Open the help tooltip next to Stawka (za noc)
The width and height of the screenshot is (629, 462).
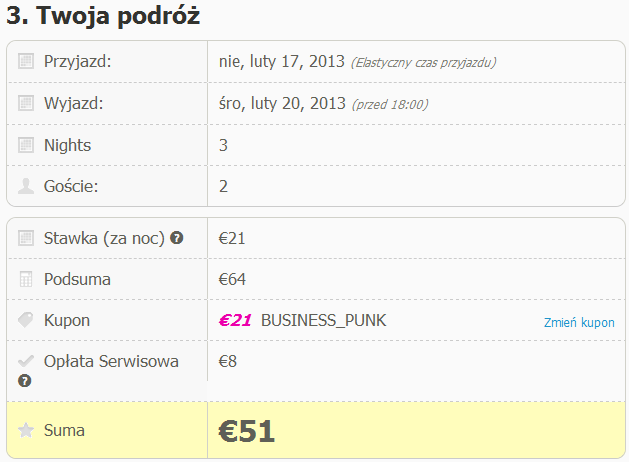[x=177, y=238]
